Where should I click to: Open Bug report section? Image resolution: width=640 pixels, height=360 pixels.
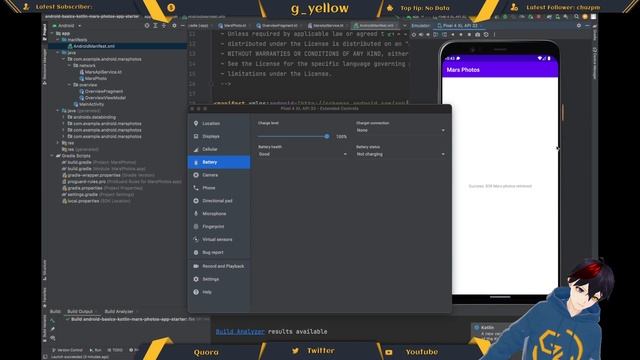point(219,253)
